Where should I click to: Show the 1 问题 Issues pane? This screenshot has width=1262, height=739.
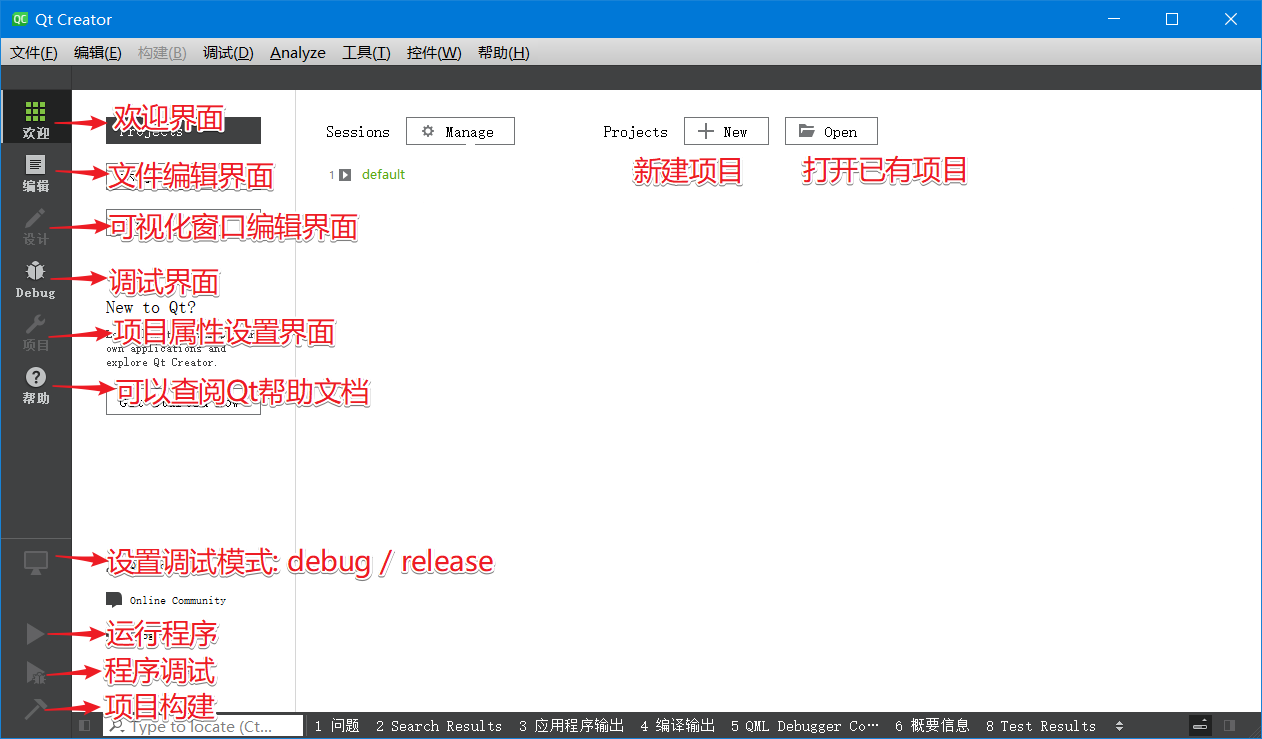click(x=337, y=726)
